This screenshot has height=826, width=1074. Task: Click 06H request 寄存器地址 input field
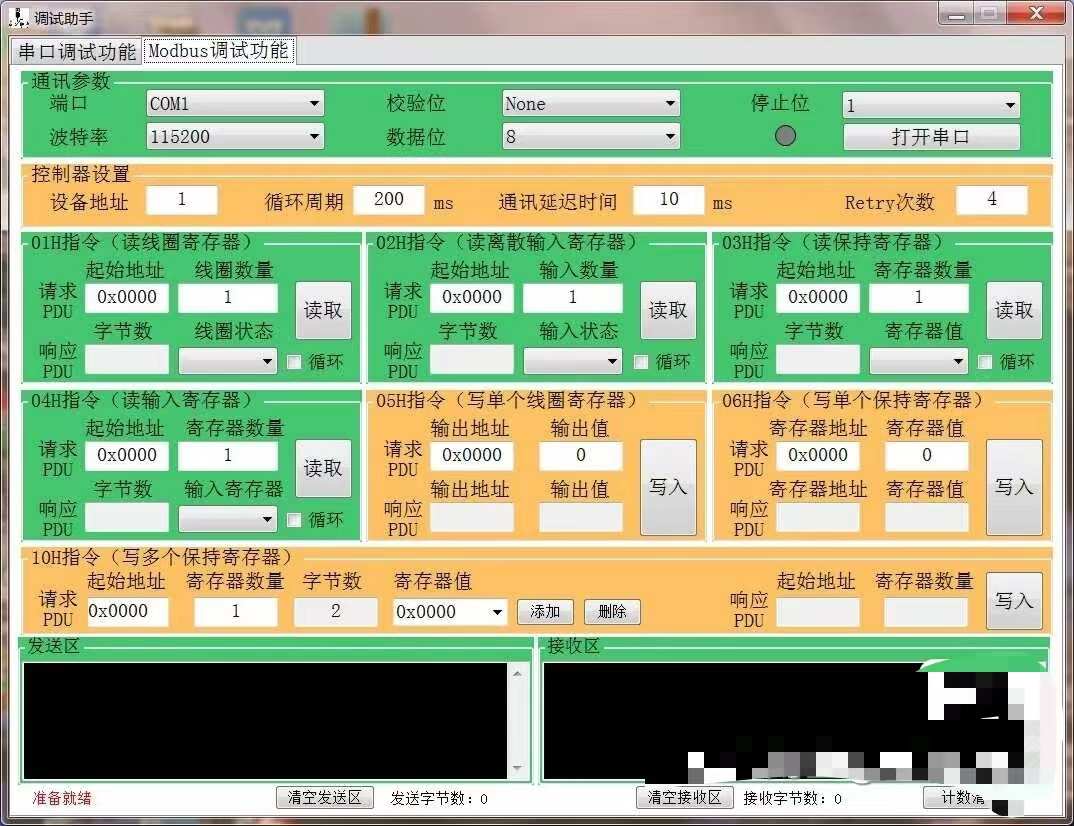[818, 456]
